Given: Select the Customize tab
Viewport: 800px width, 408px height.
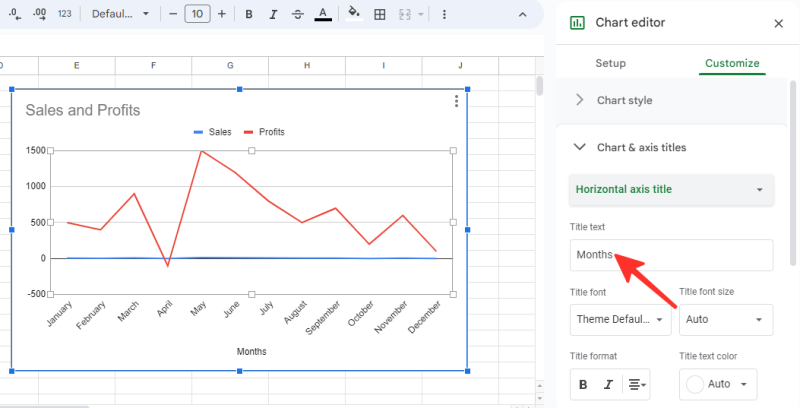Looking at the screenshot, I should click(x=732, y=63).
